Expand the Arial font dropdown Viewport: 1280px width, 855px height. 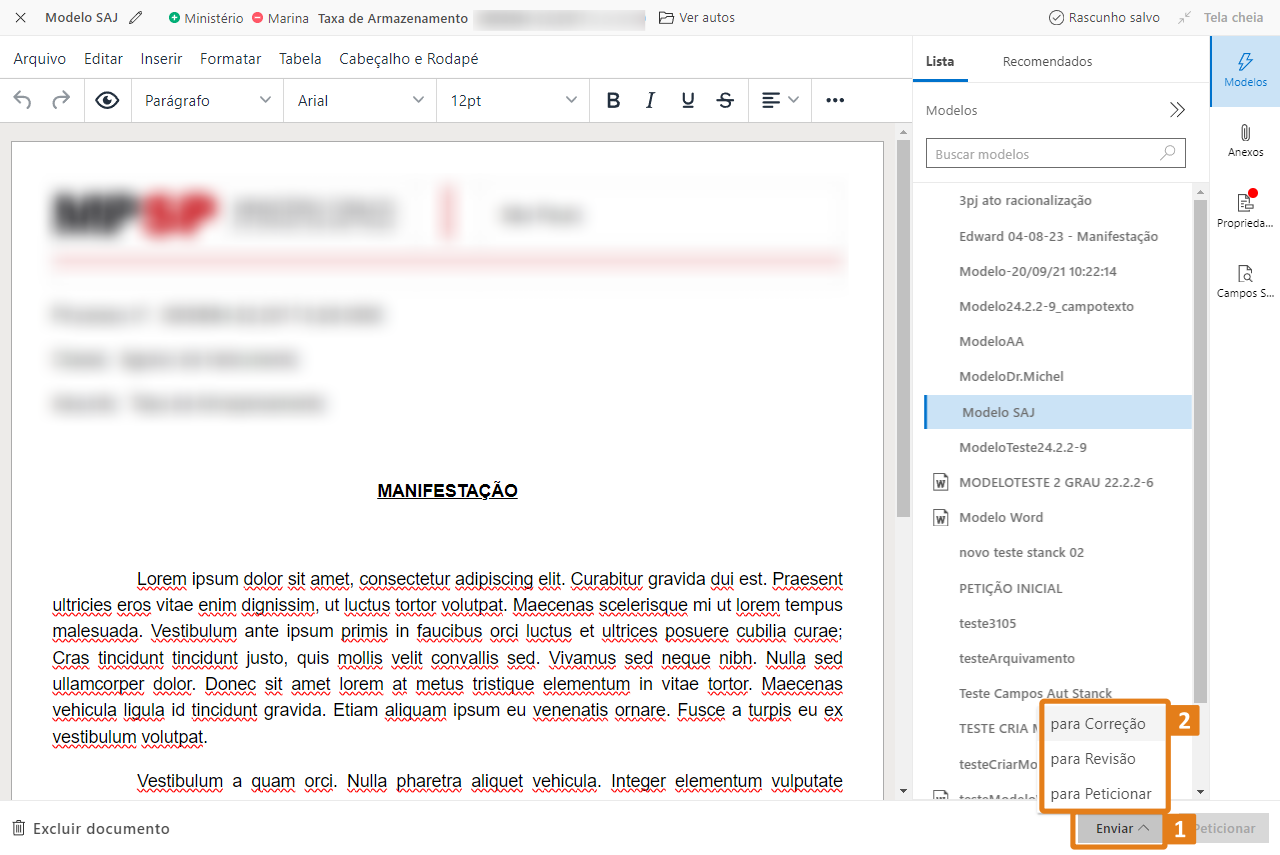click(360, 100)
